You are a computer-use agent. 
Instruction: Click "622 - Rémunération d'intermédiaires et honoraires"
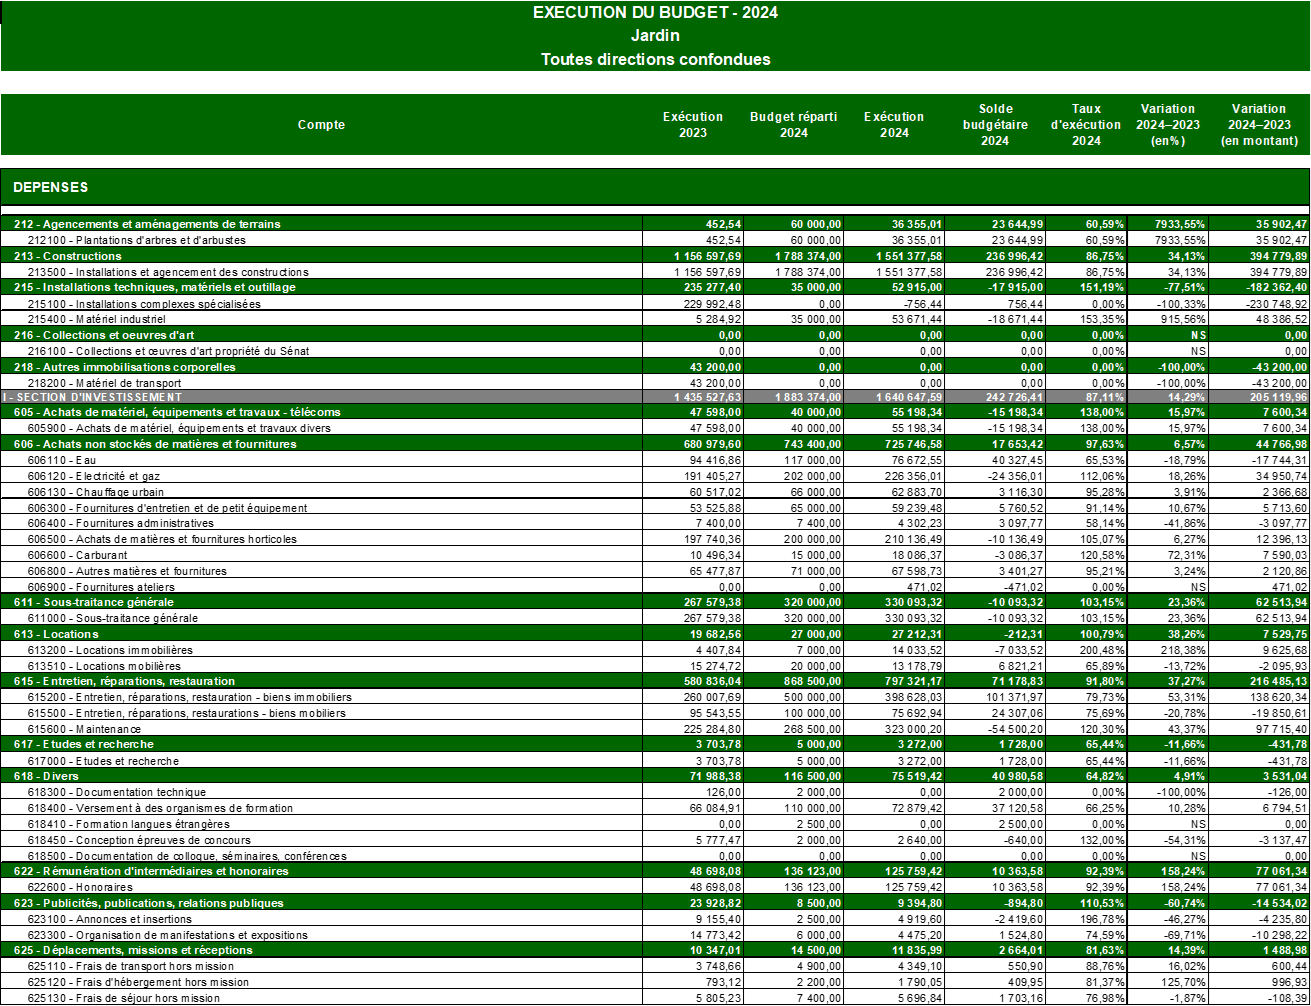pyautogui.click(x=151, y=871)
